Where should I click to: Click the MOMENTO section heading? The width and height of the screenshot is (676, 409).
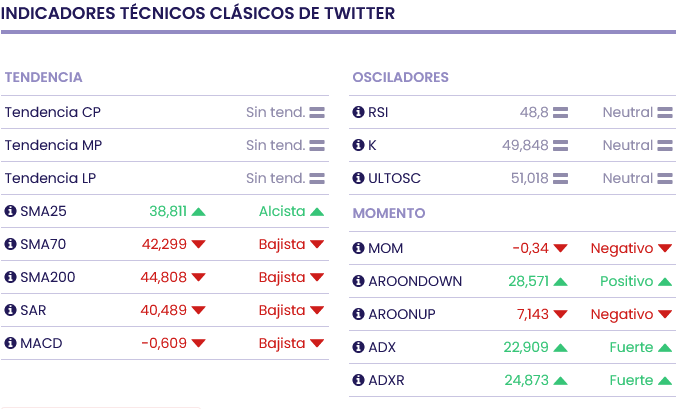click(x=389, y=213)
